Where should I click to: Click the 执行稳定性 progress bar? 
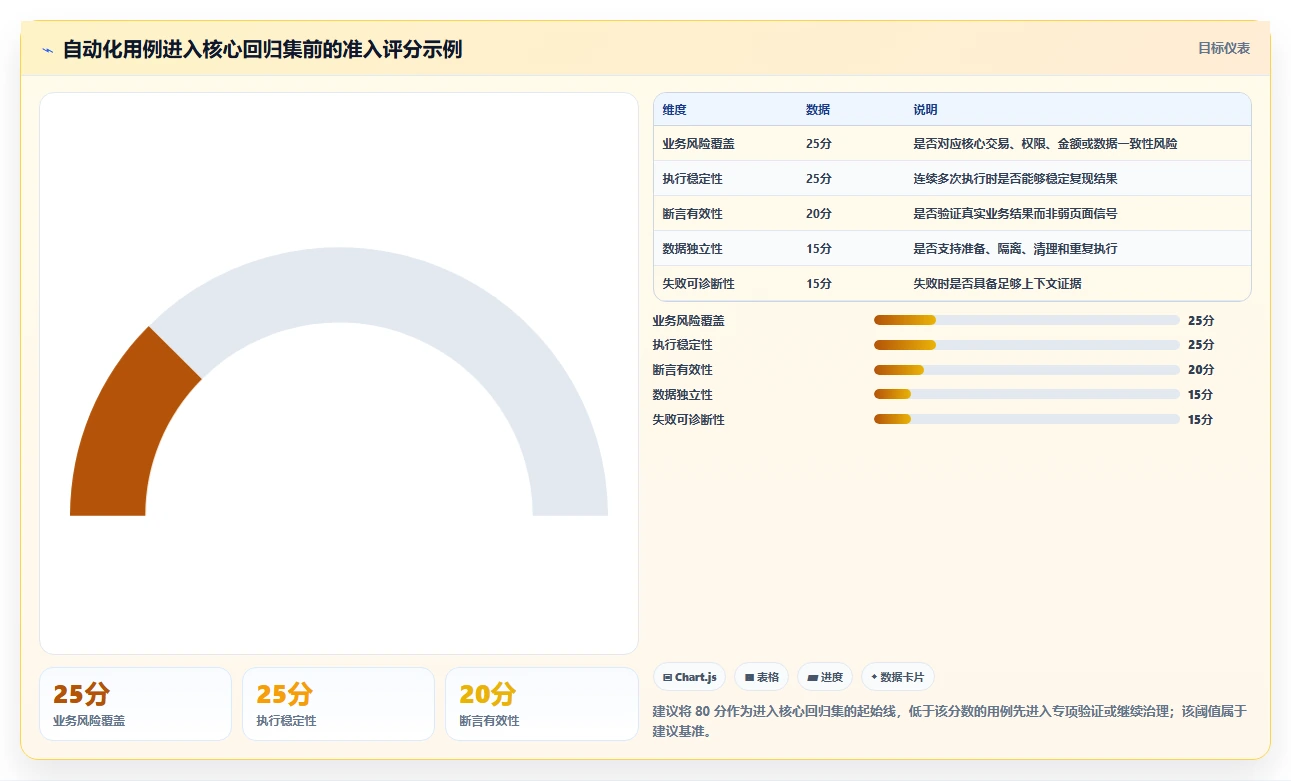tap(1027, 345)
